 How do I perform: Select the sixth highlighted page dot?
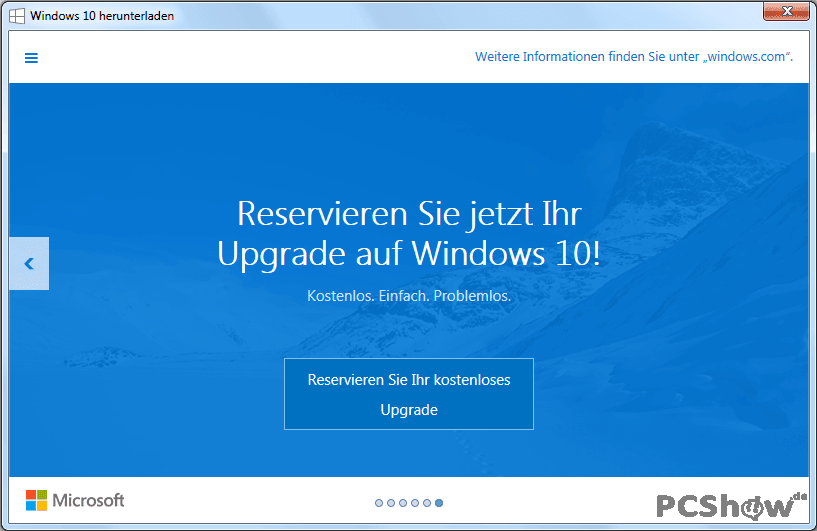click(439, 503)
